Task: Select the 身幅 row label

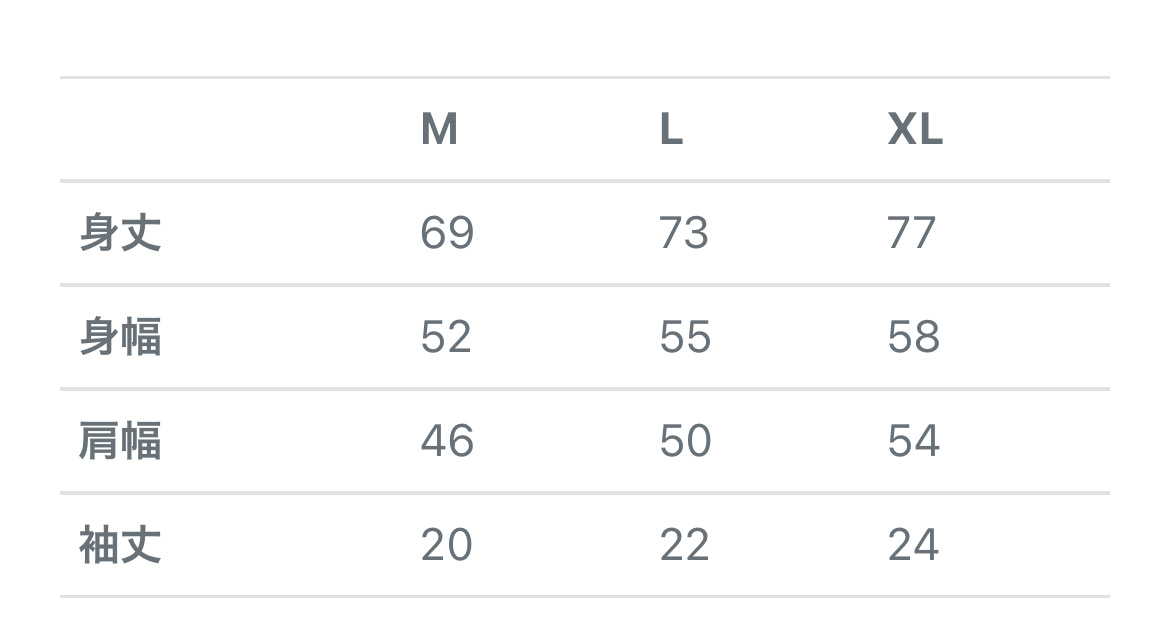Action: click(x=120, y=338)
